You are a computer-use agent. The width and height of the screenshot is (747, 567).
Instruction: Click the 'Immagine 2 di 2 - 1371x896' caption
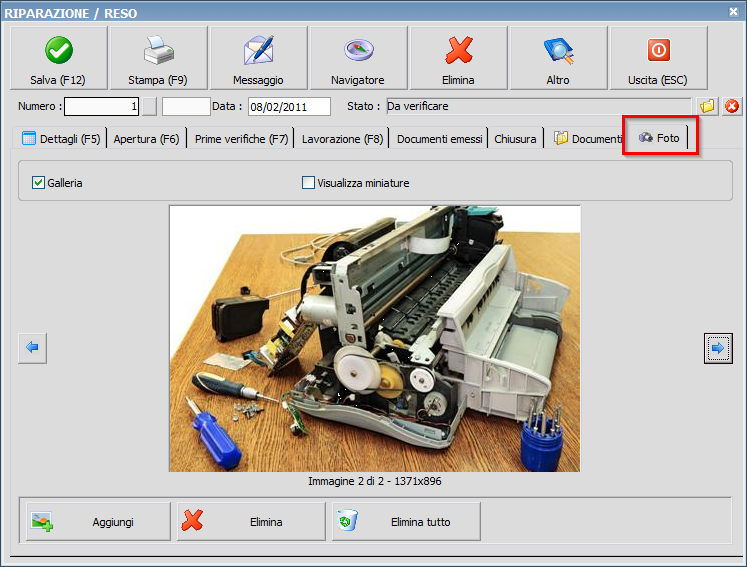point(375,481)
